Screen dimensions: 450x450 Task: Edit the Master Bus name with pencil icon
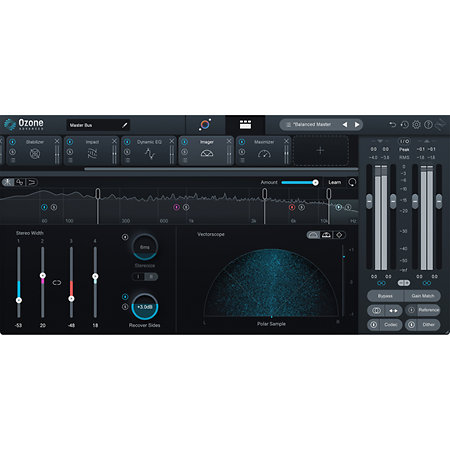coord(125,125)
